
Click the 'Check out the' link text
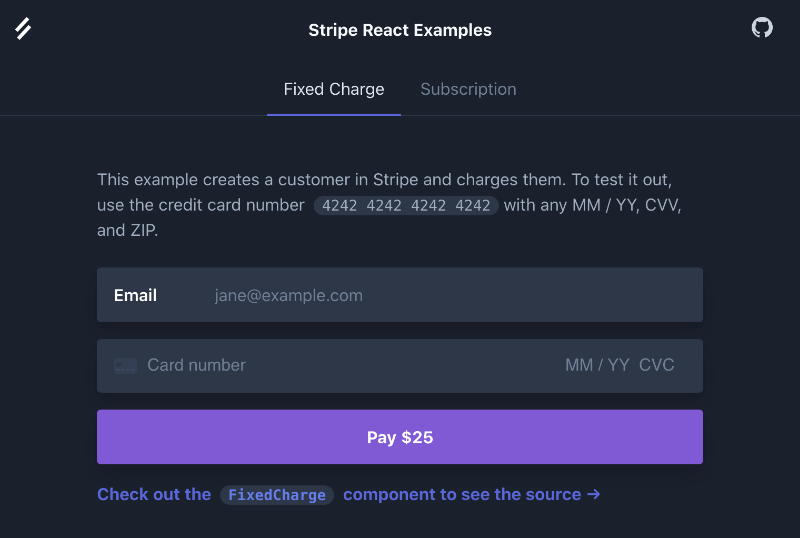pyautogui.click(x=154, y=494)
